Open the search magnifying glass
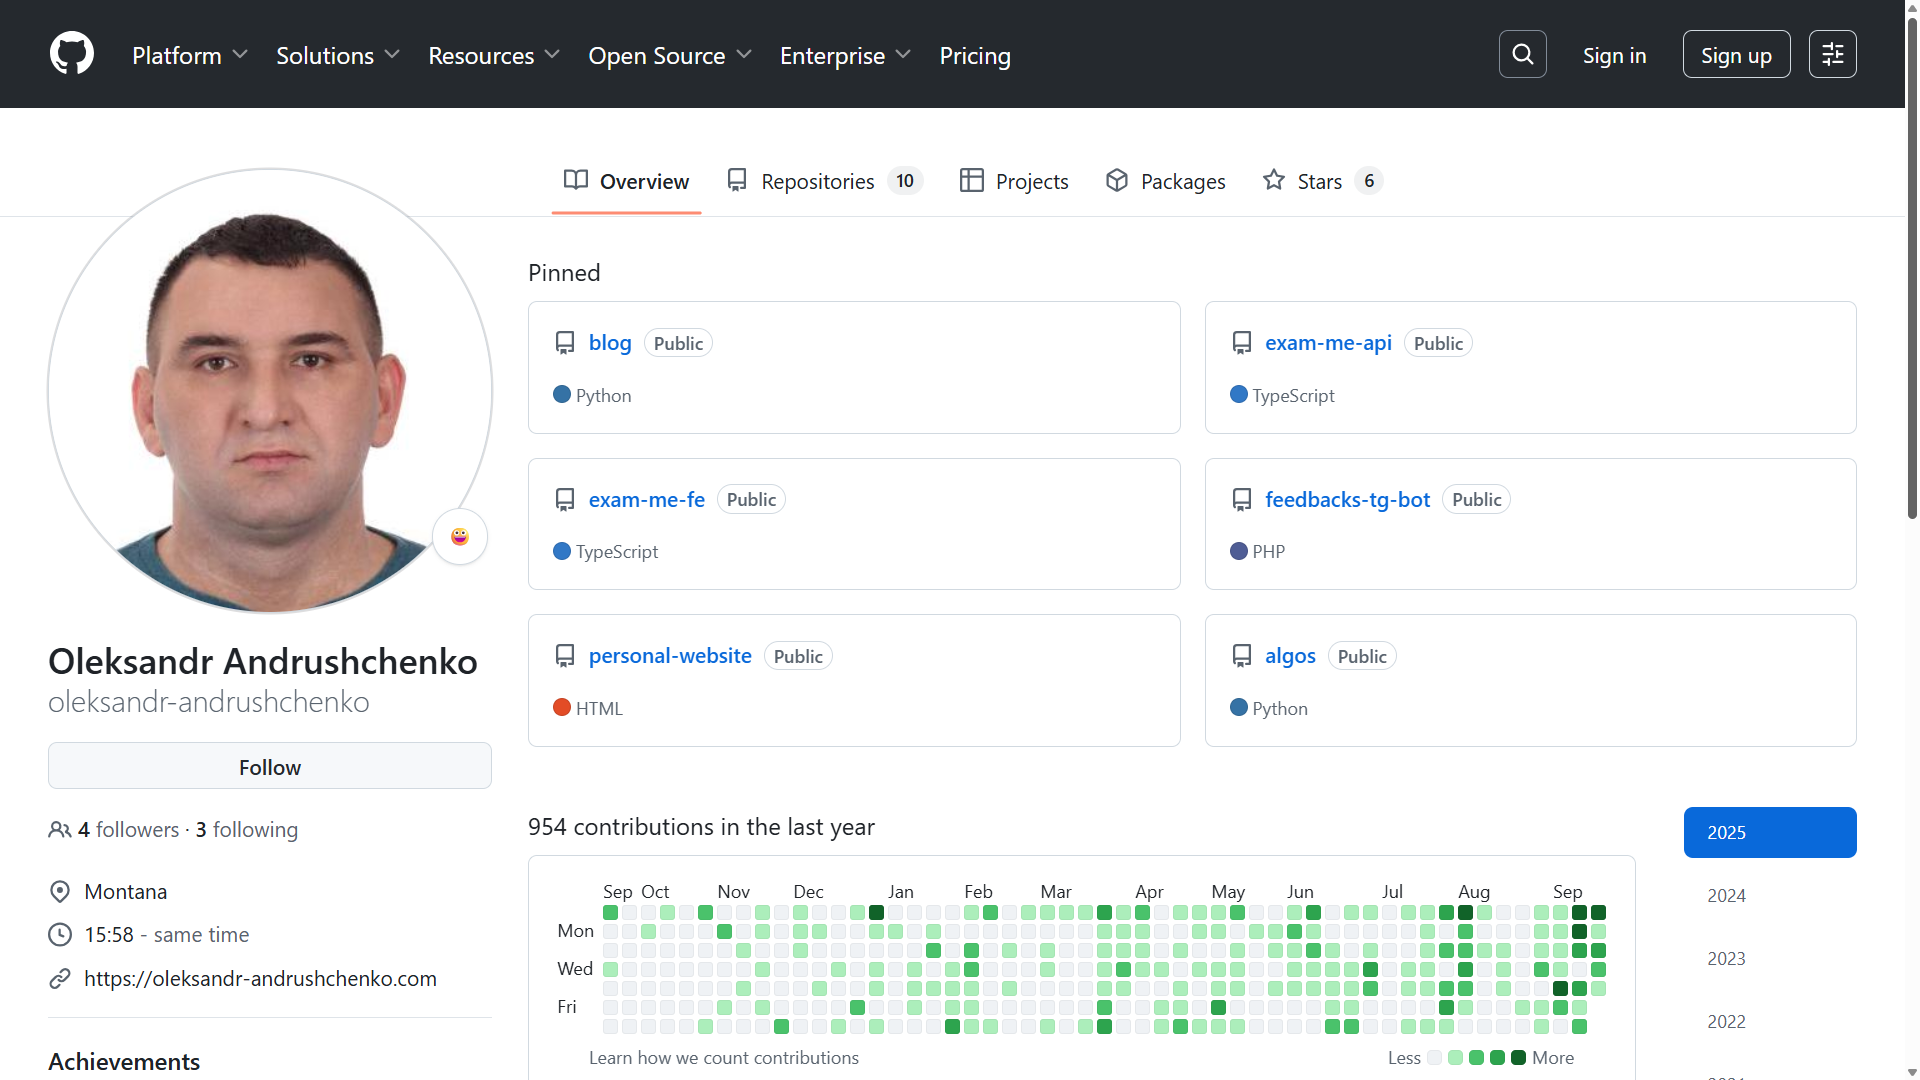 click(1521, 54)
